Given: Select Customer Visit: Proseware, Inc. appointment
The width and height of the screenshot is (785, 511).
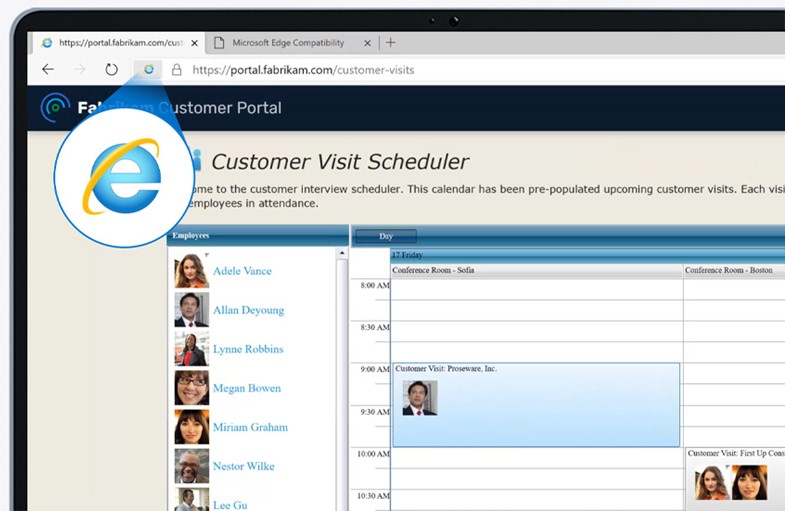Looking at the screenshot, I should 536,405.
